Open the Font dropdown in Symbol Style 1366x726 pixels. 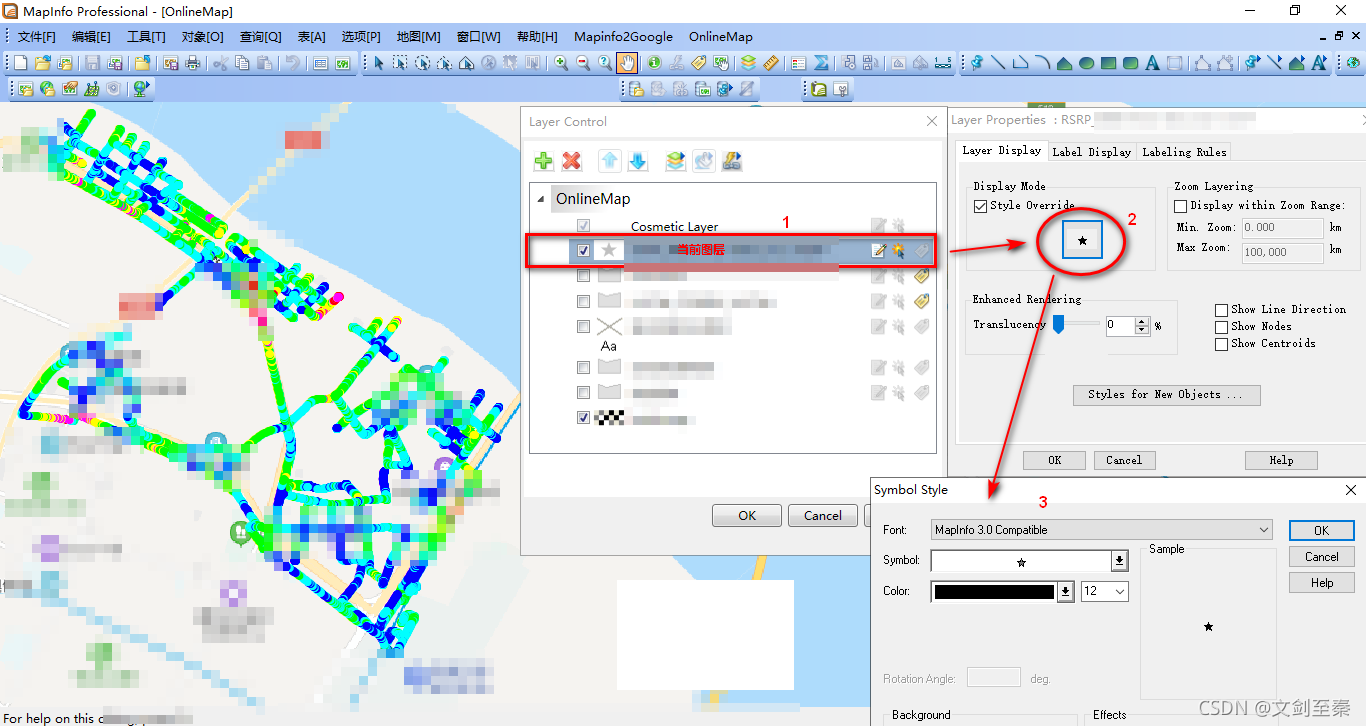tap(1264, 530)
